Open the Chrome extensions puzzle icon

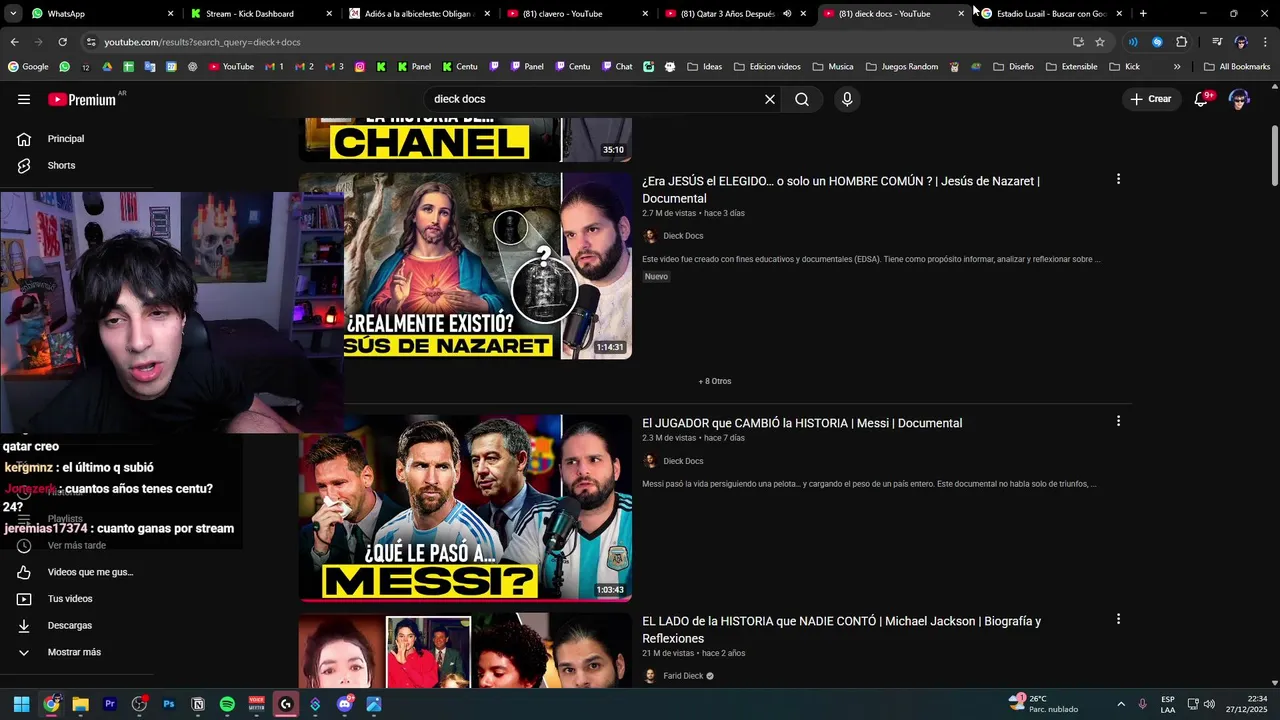pyautogui.click(x=1182, y=42)
